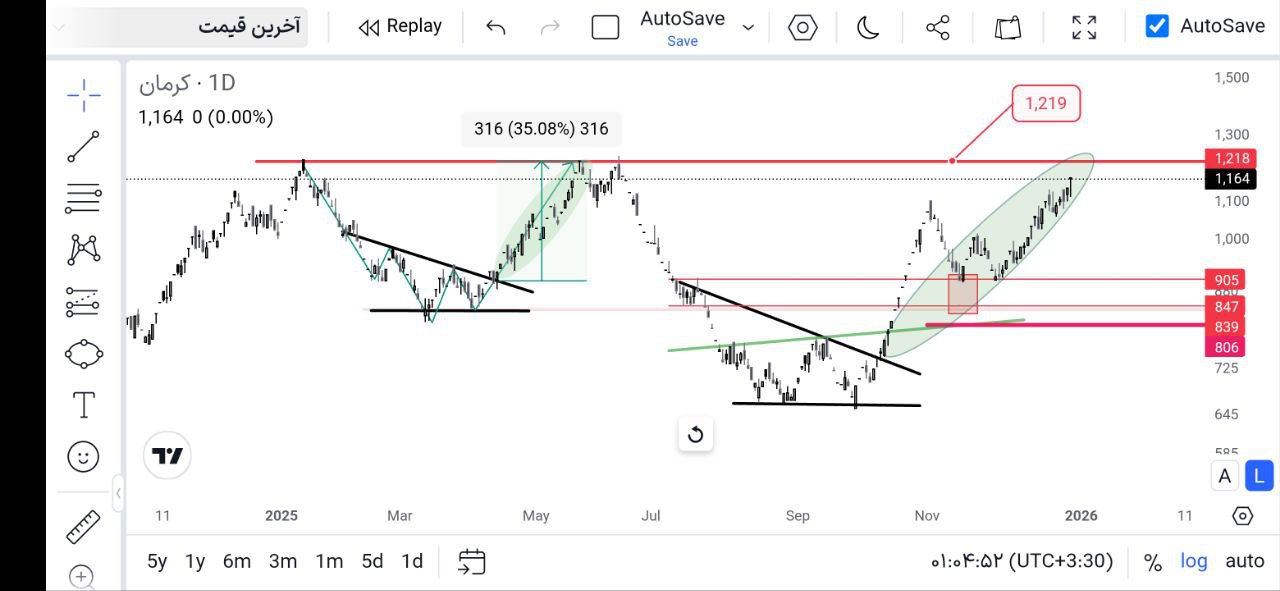Open the emoji sticker tool
This screenshot has height=591, width=1280.
(84, 457)
